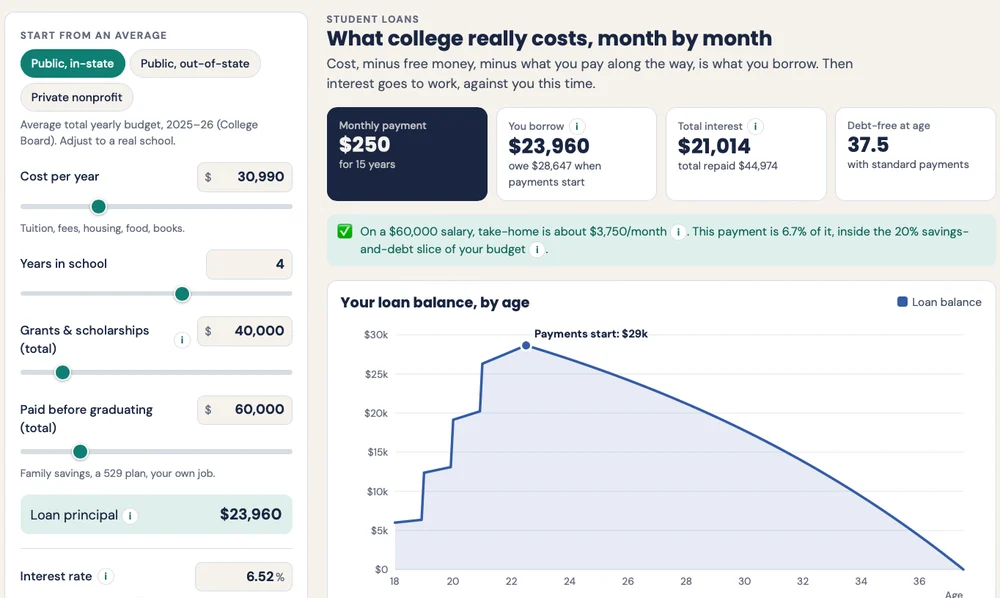
Task: Open info icon beside Grants & scholarships
Action: (x=182, y=340)
